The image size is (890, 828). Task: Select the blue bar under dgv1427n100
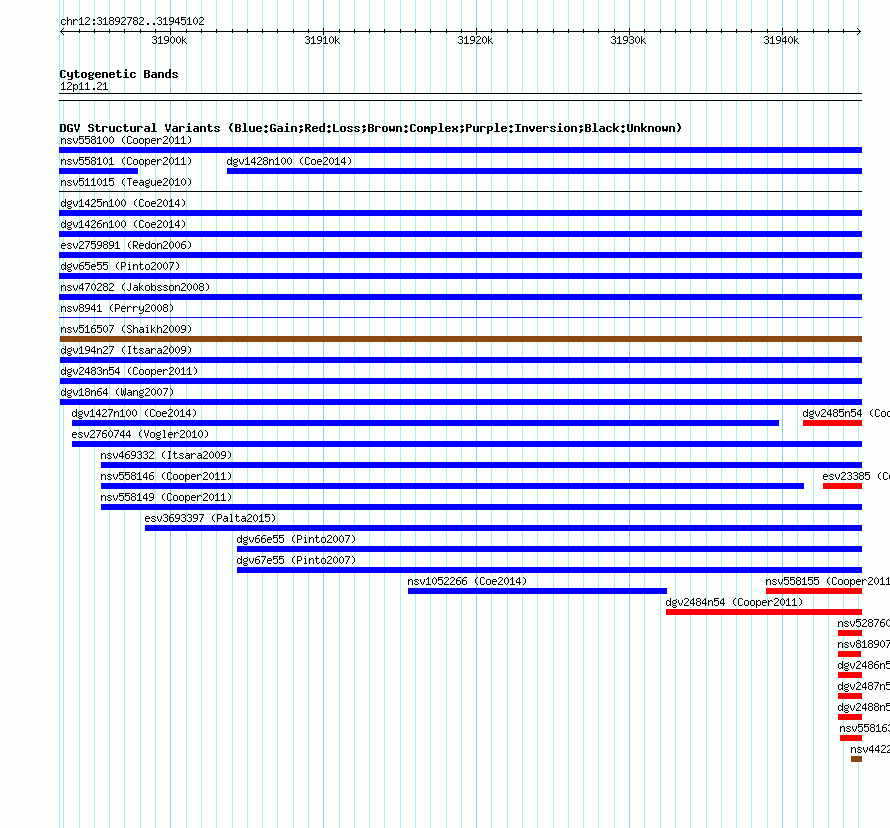425,423
